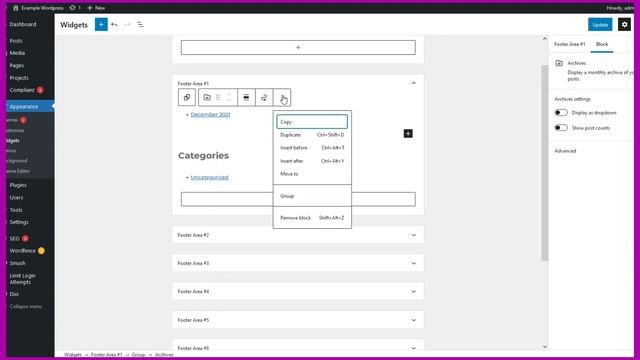
Task: Toggle Display as dropdown
Action: (561, 113)
